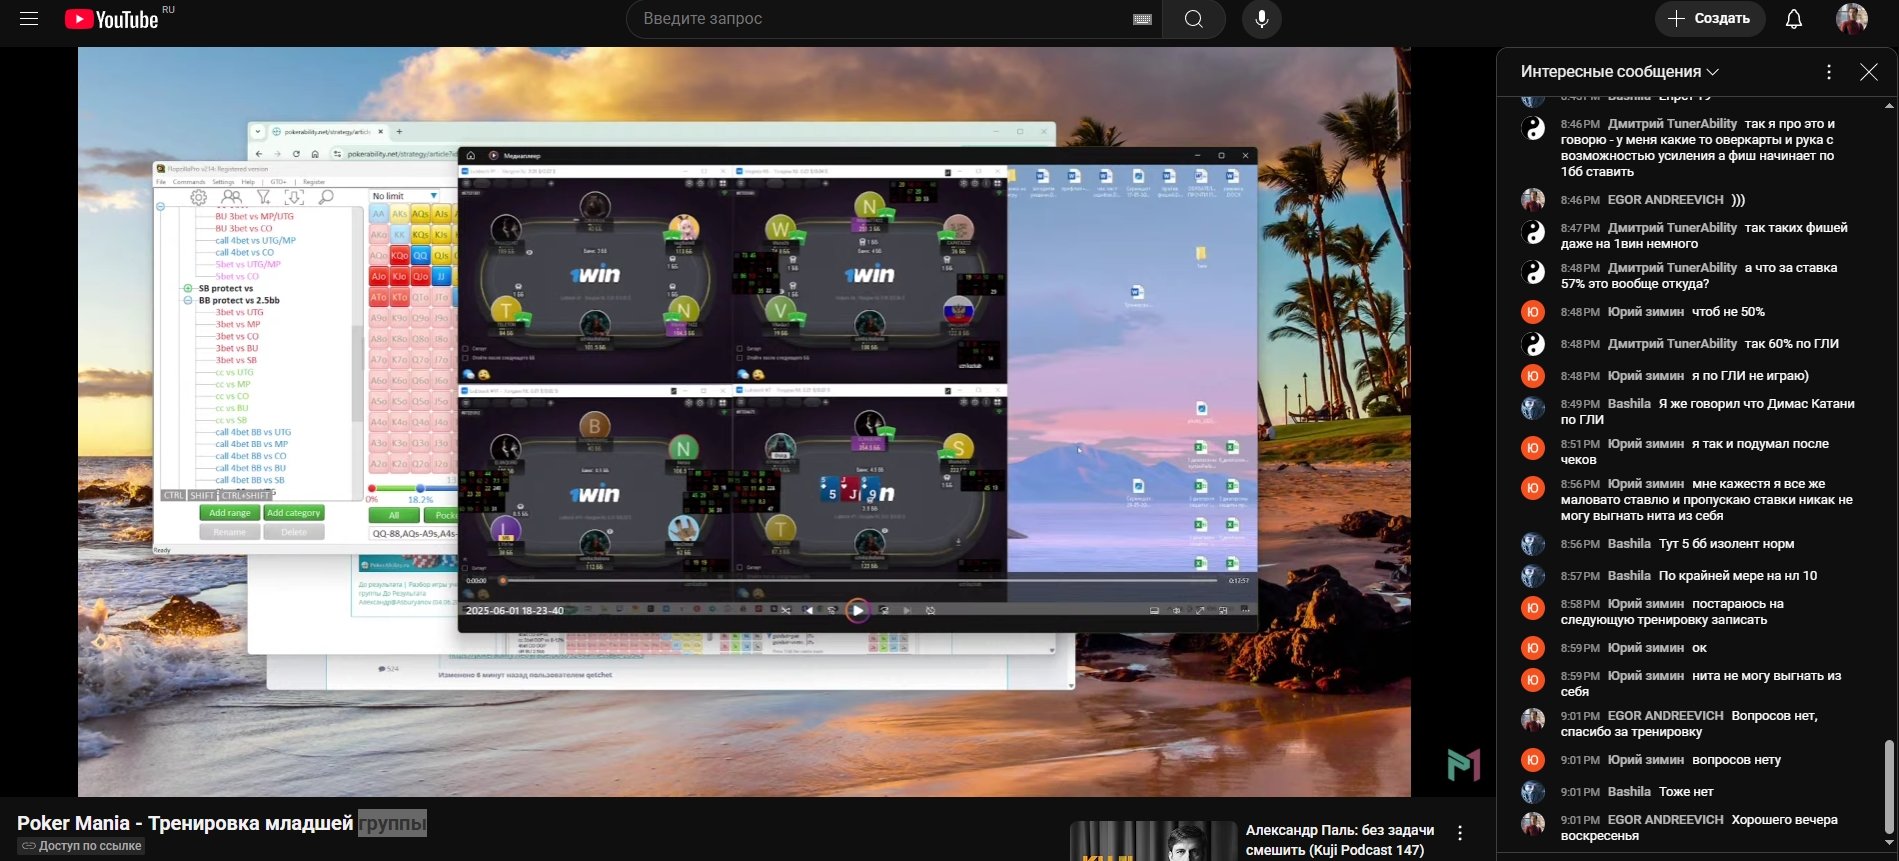Click the FlopzillaPro import arrow icon
Image resolution: width=1899 pixels, height=861 pixels.
(x=294, y=197)
